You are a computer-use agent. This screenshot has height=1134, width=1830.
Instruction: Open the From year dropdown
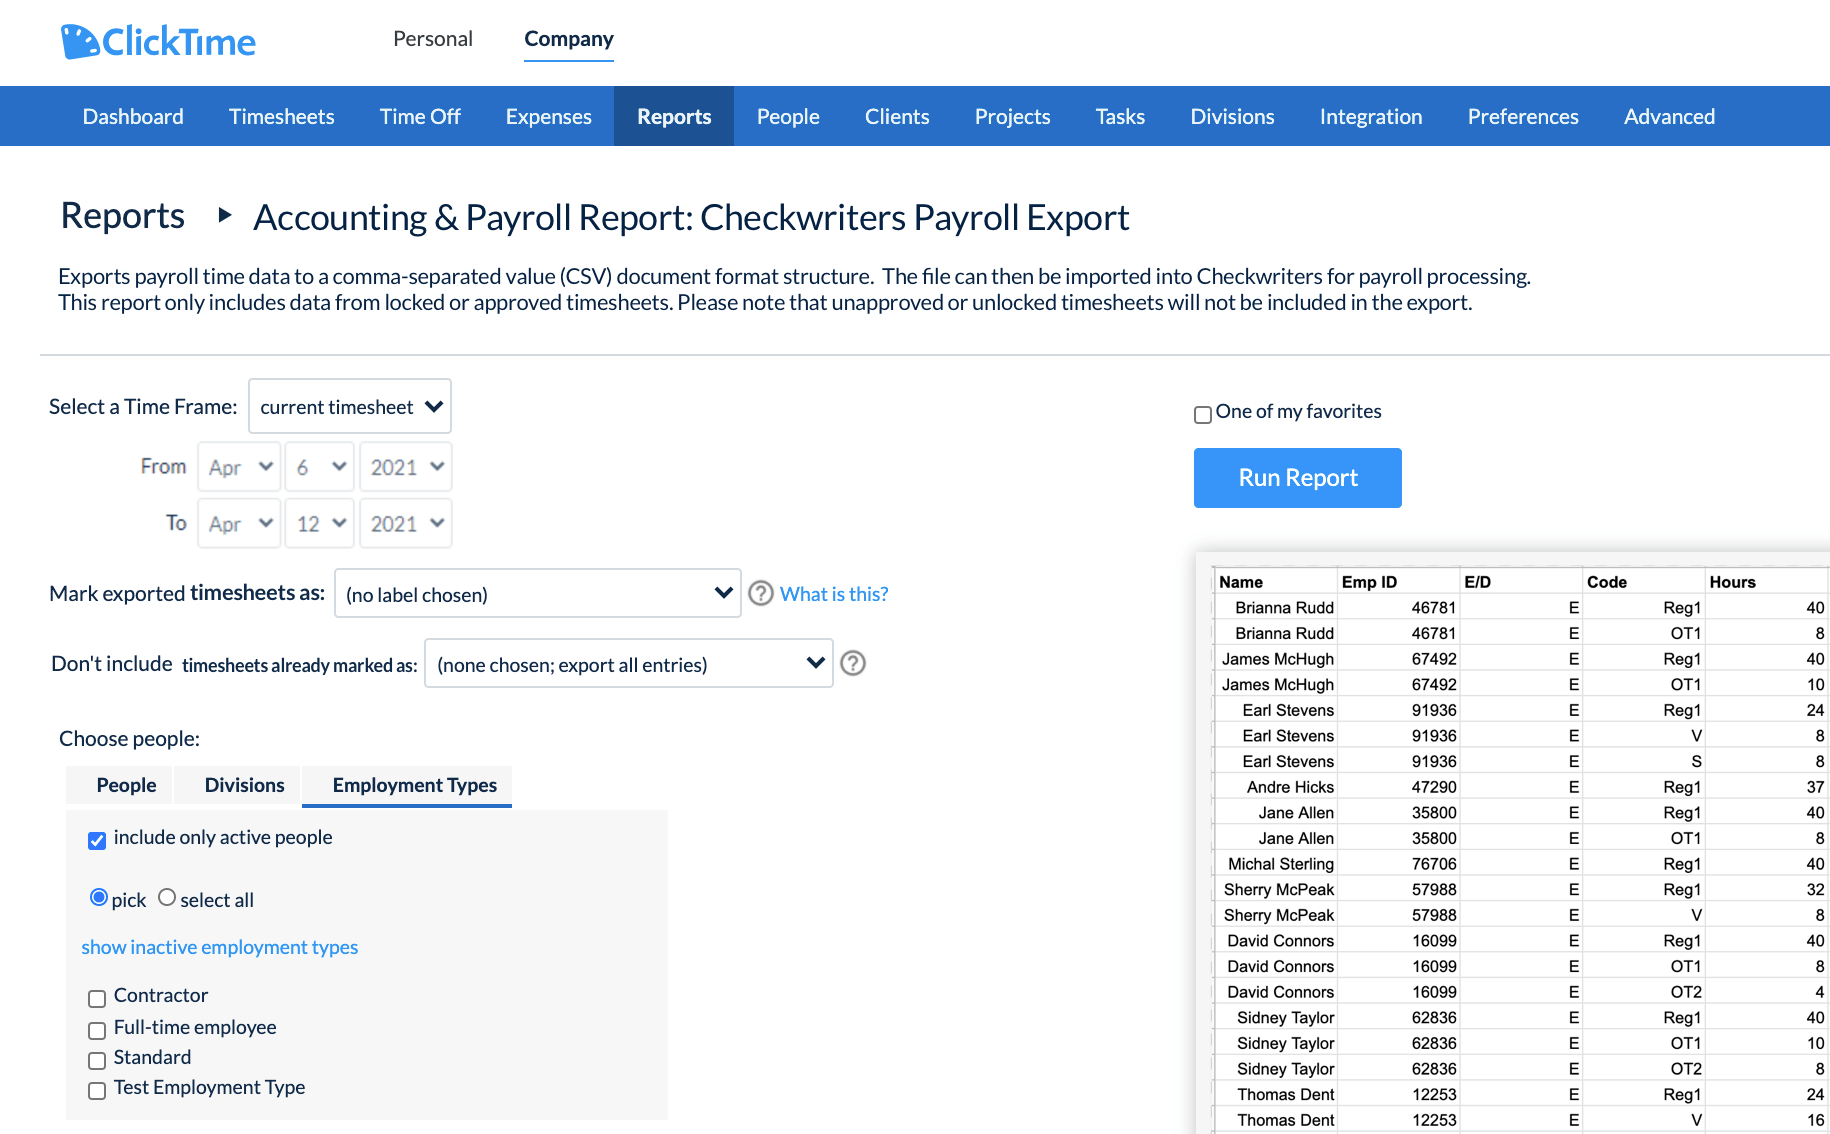click(x=406, y=467)
